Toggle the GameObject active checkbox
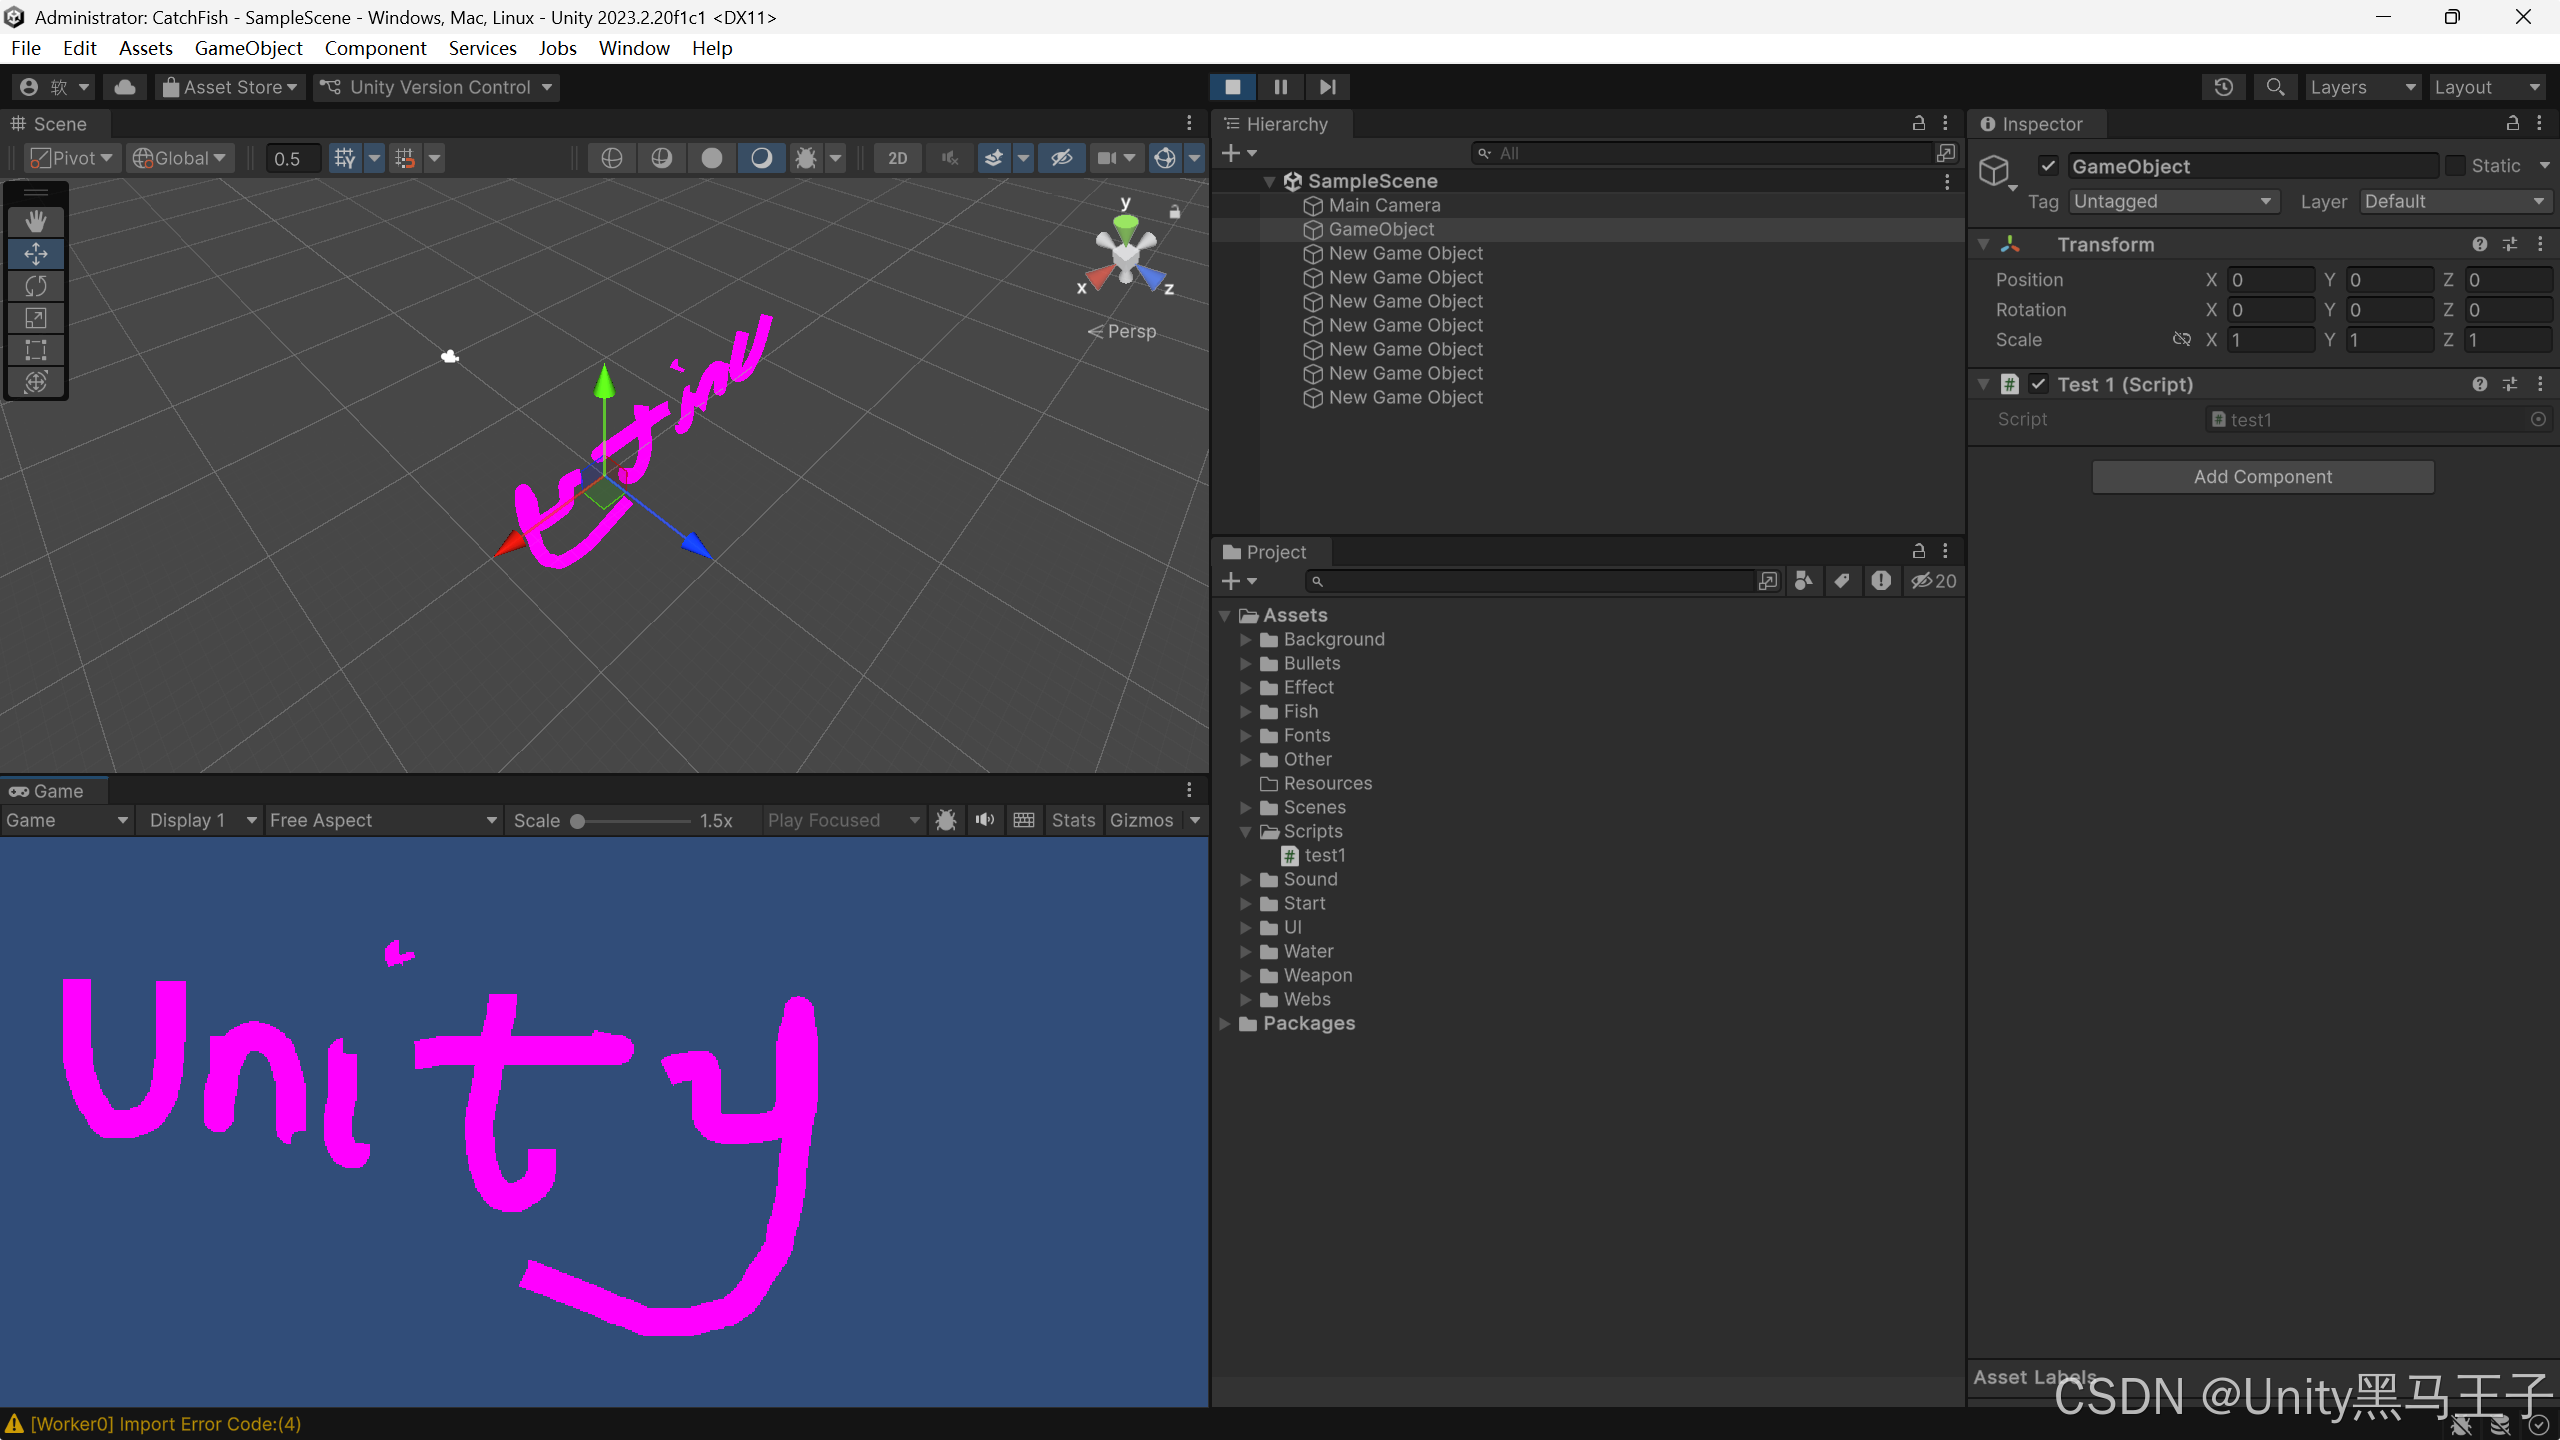2560x1440 pixels. pos(2048,166)
